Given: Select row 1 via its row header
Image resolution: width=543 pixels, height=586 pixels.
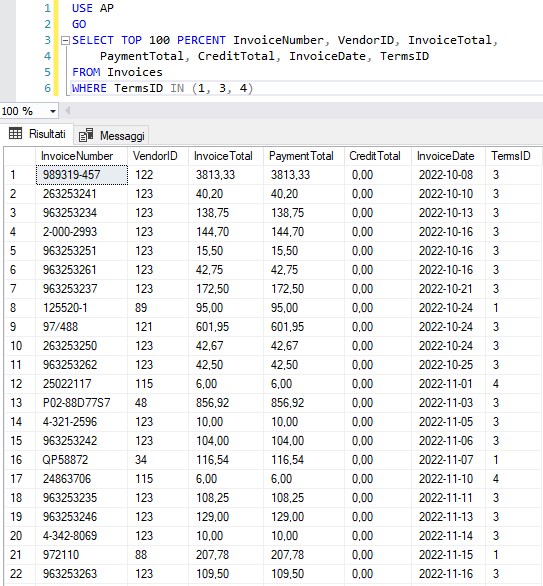Looking at the screenshot, I should 20,175.
